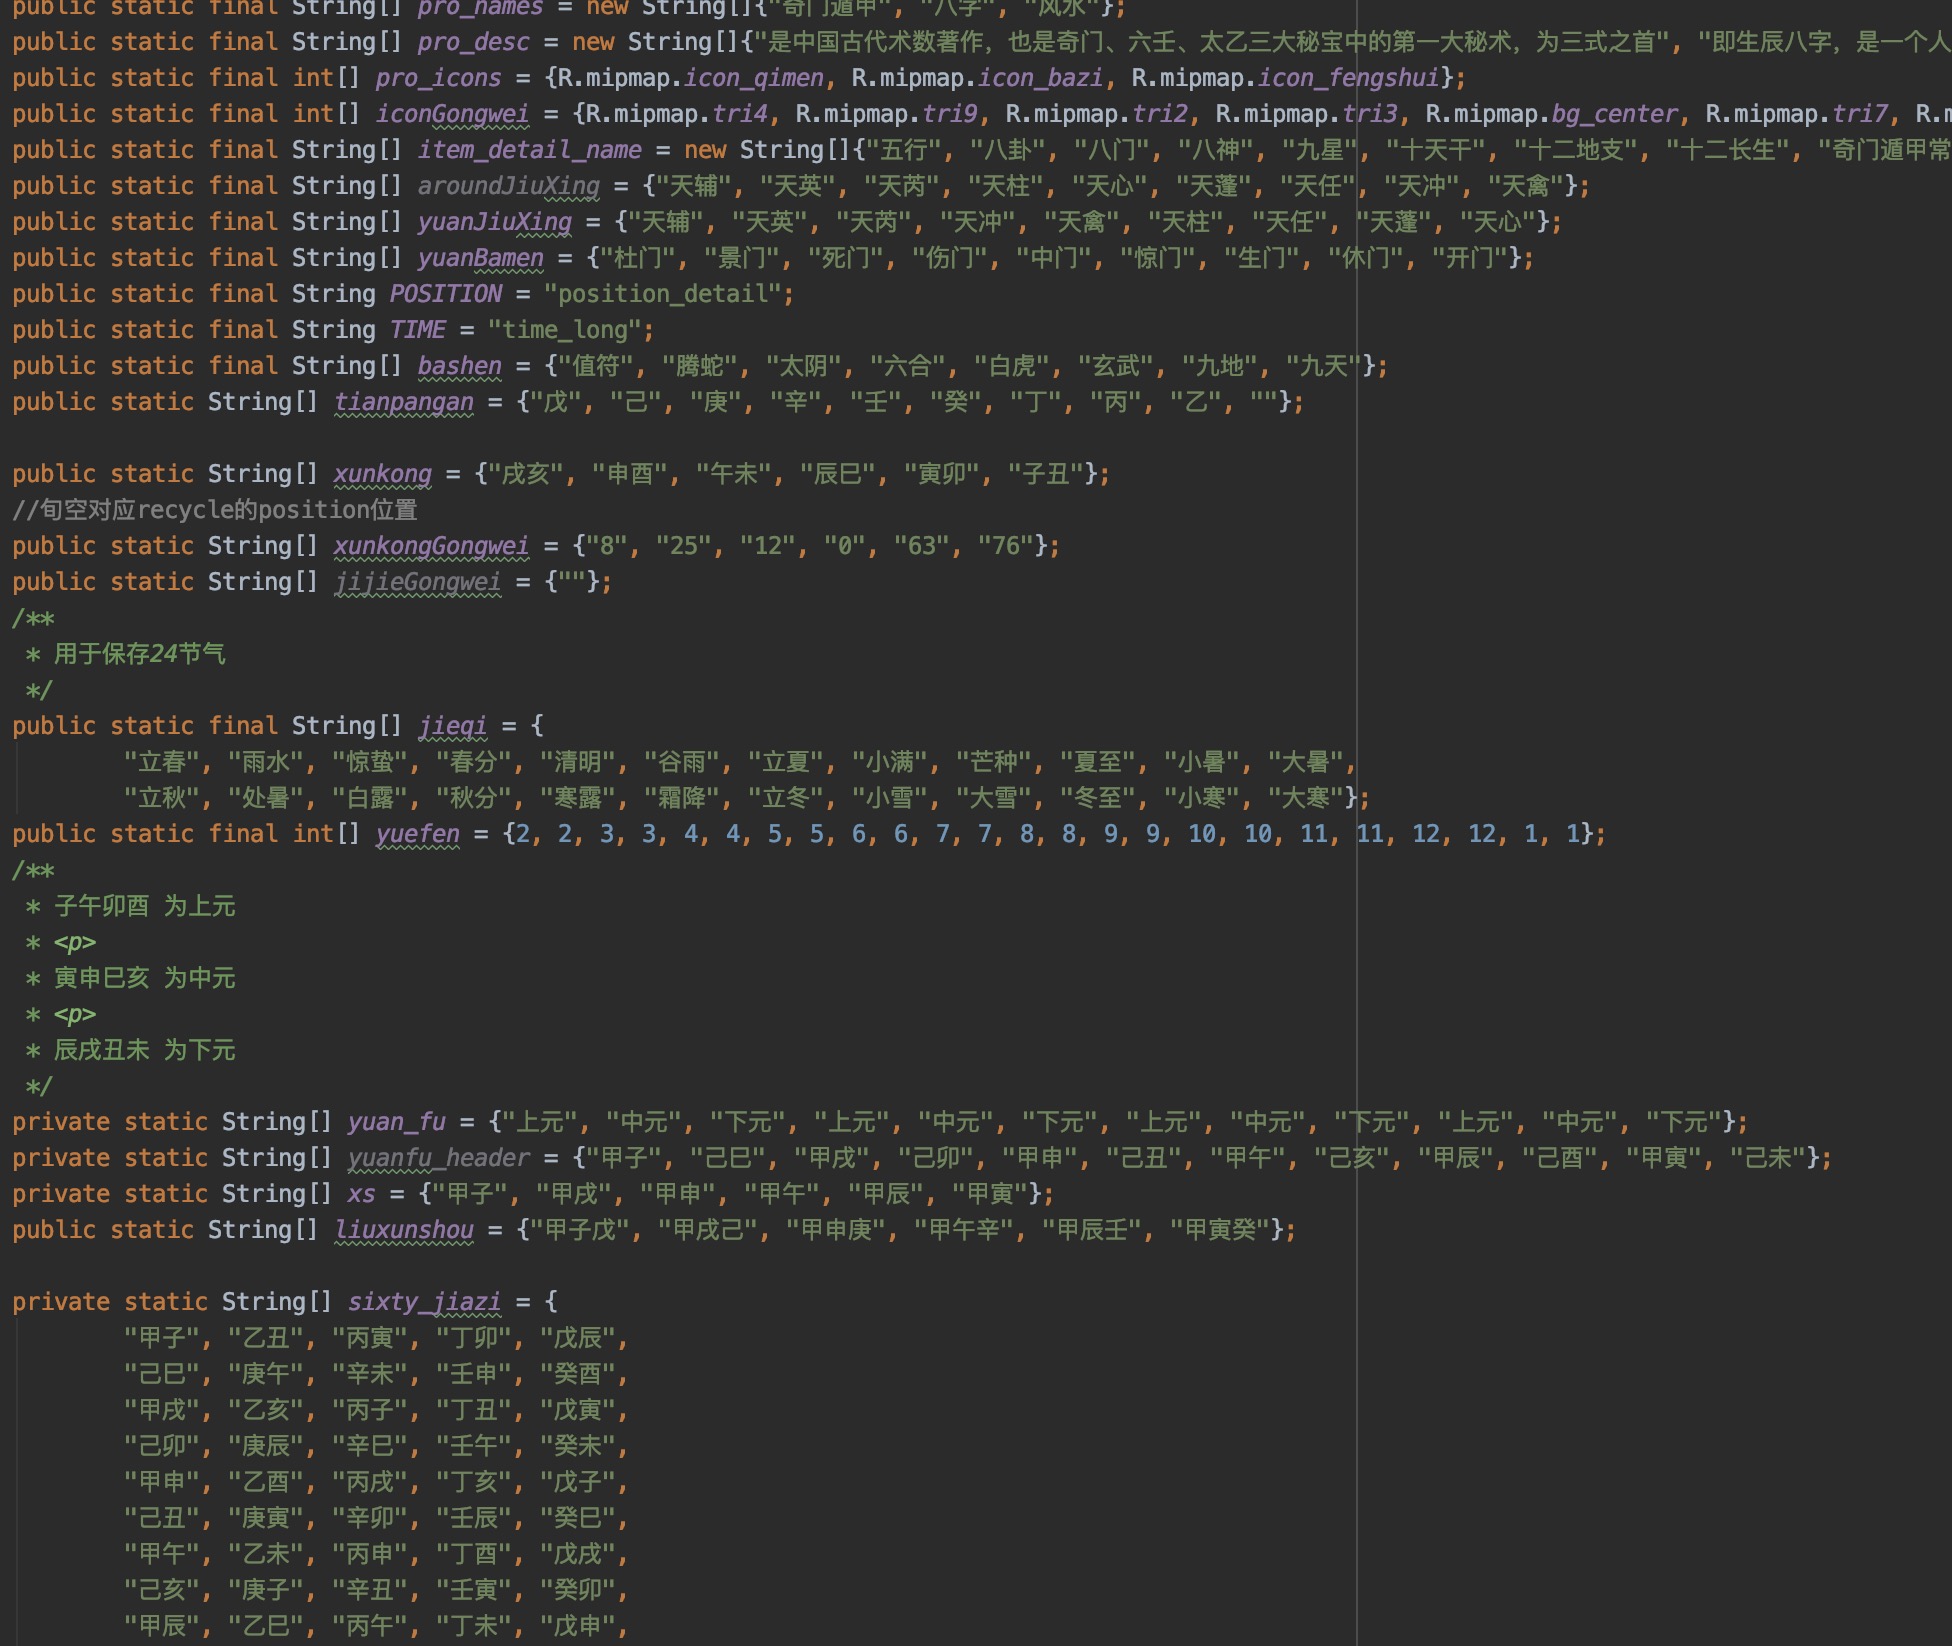Click the variable name pro_desc

(473, 42)
